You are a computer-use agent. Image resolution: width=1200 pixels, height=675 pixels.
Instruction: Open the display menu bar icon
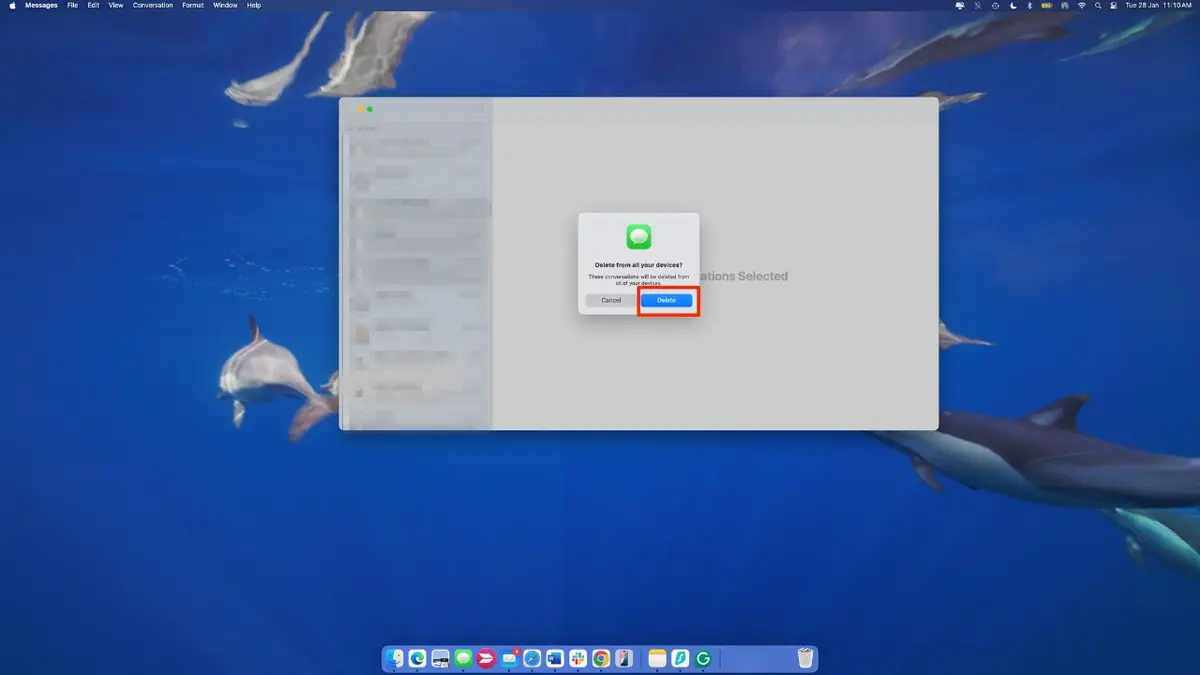[960, 5]
